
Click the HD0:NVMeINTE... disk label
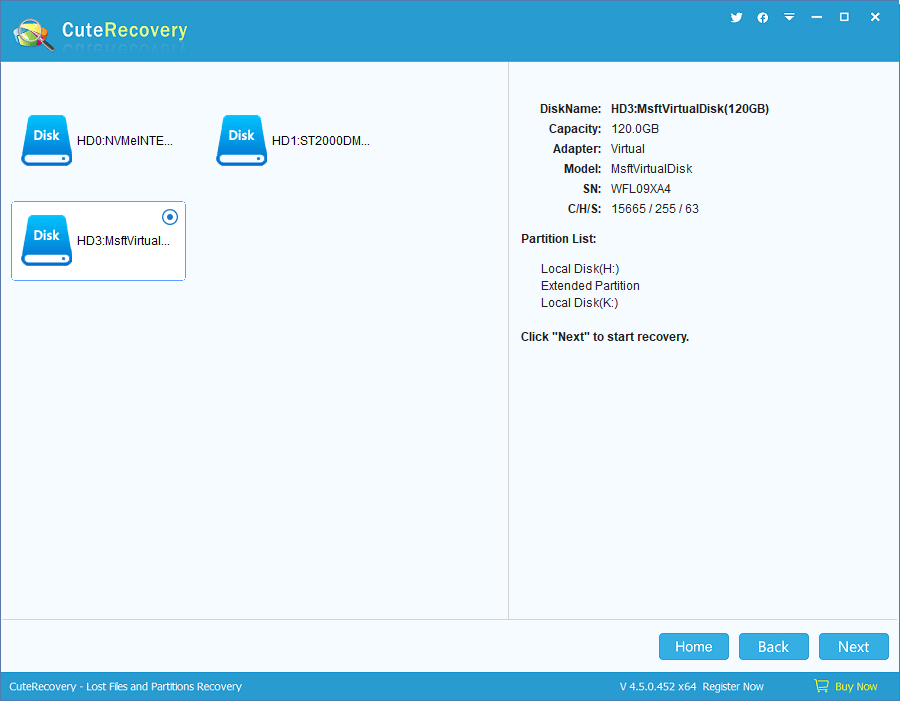(125, 141)
